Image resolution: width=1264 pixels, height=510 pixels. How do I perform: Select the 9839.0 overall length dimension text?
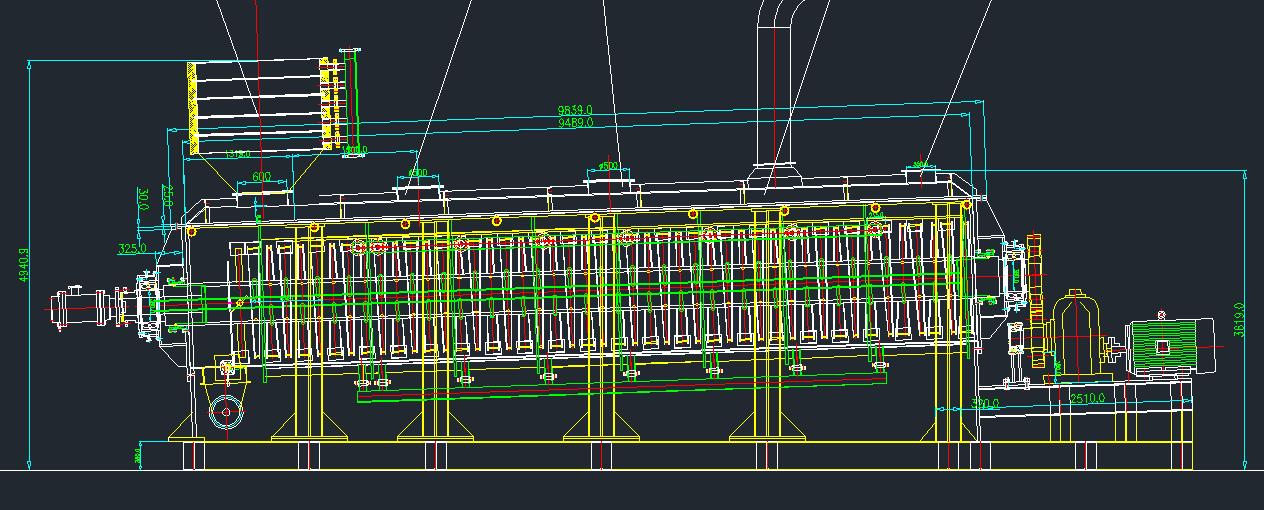(575, 110)
